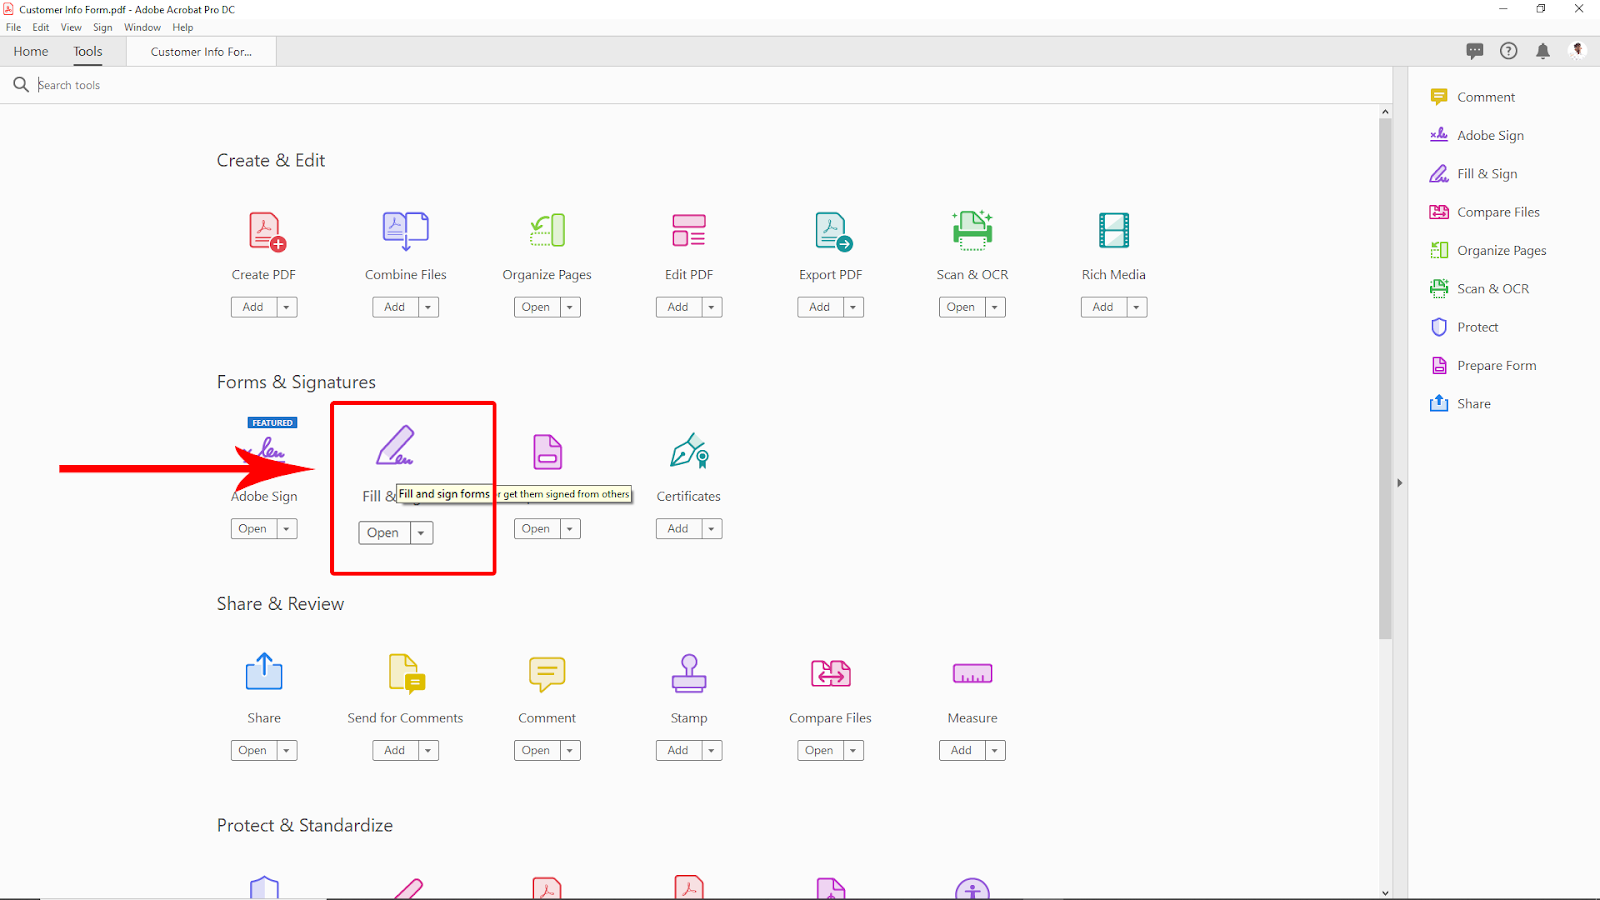This screenshot has height=900, width=1600.
Task: Select the Prepare Form icon in Forms section
Action: click(547, 452)
